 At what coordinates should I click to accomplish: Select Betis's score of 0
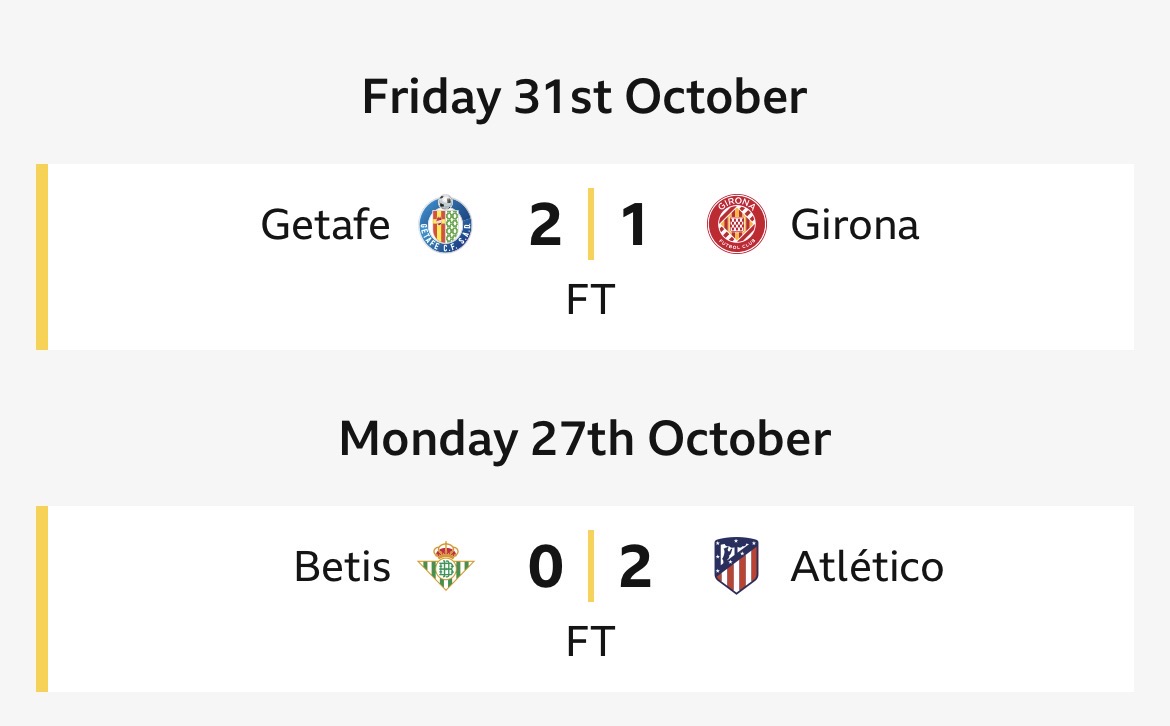click(545, 567)
